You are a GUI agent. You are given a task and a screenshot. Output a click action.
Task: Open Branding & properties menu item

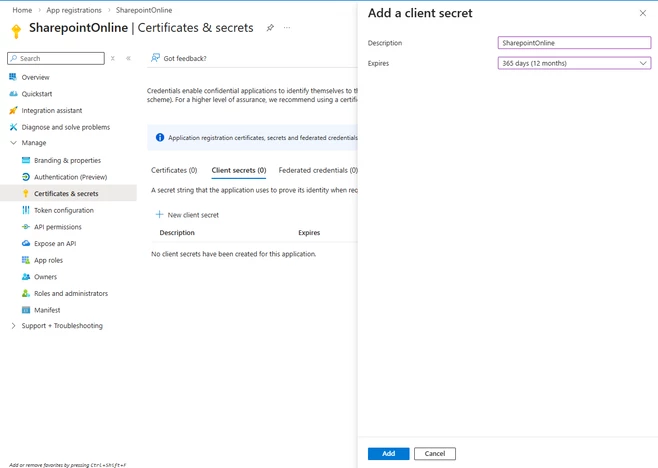pyautogui.click(x=67, y=160)
